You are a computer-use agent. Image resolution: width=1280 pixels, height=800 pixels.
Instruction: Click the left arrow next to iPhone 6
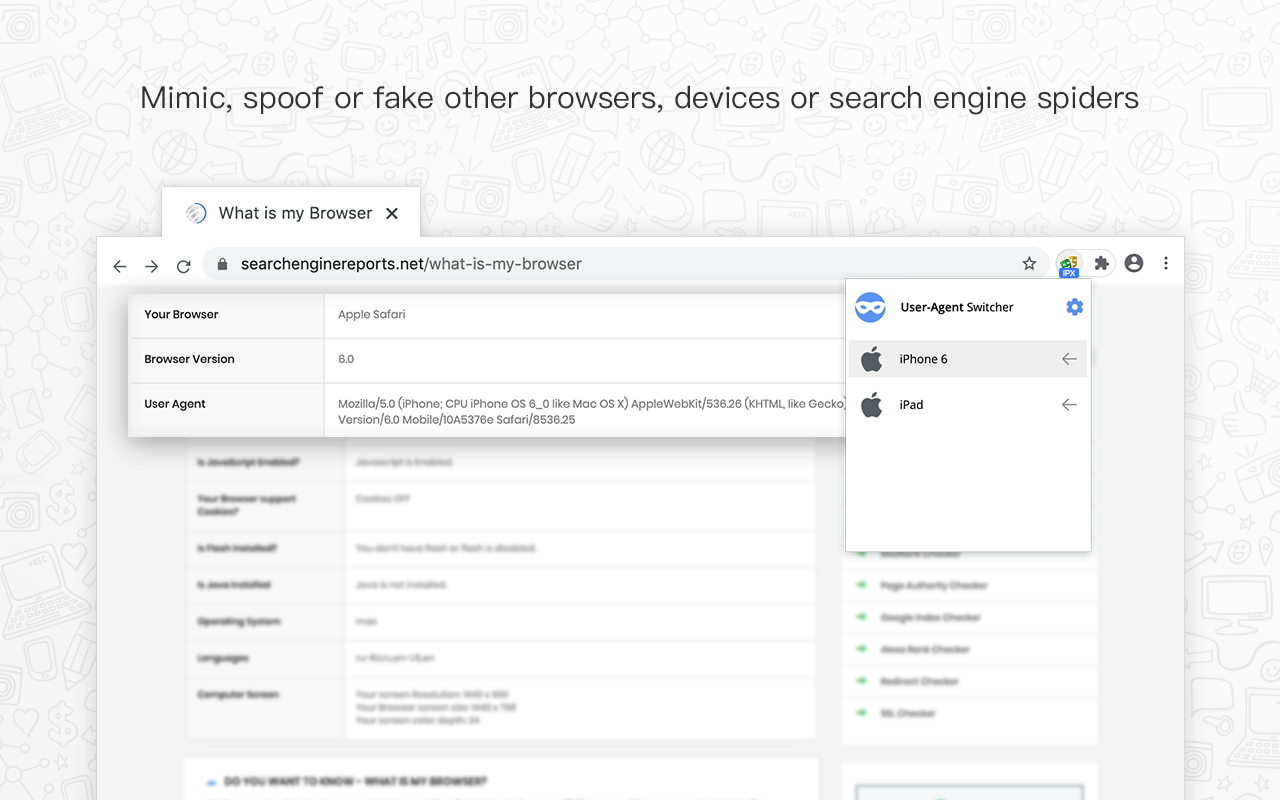(x=1068, y=358)
